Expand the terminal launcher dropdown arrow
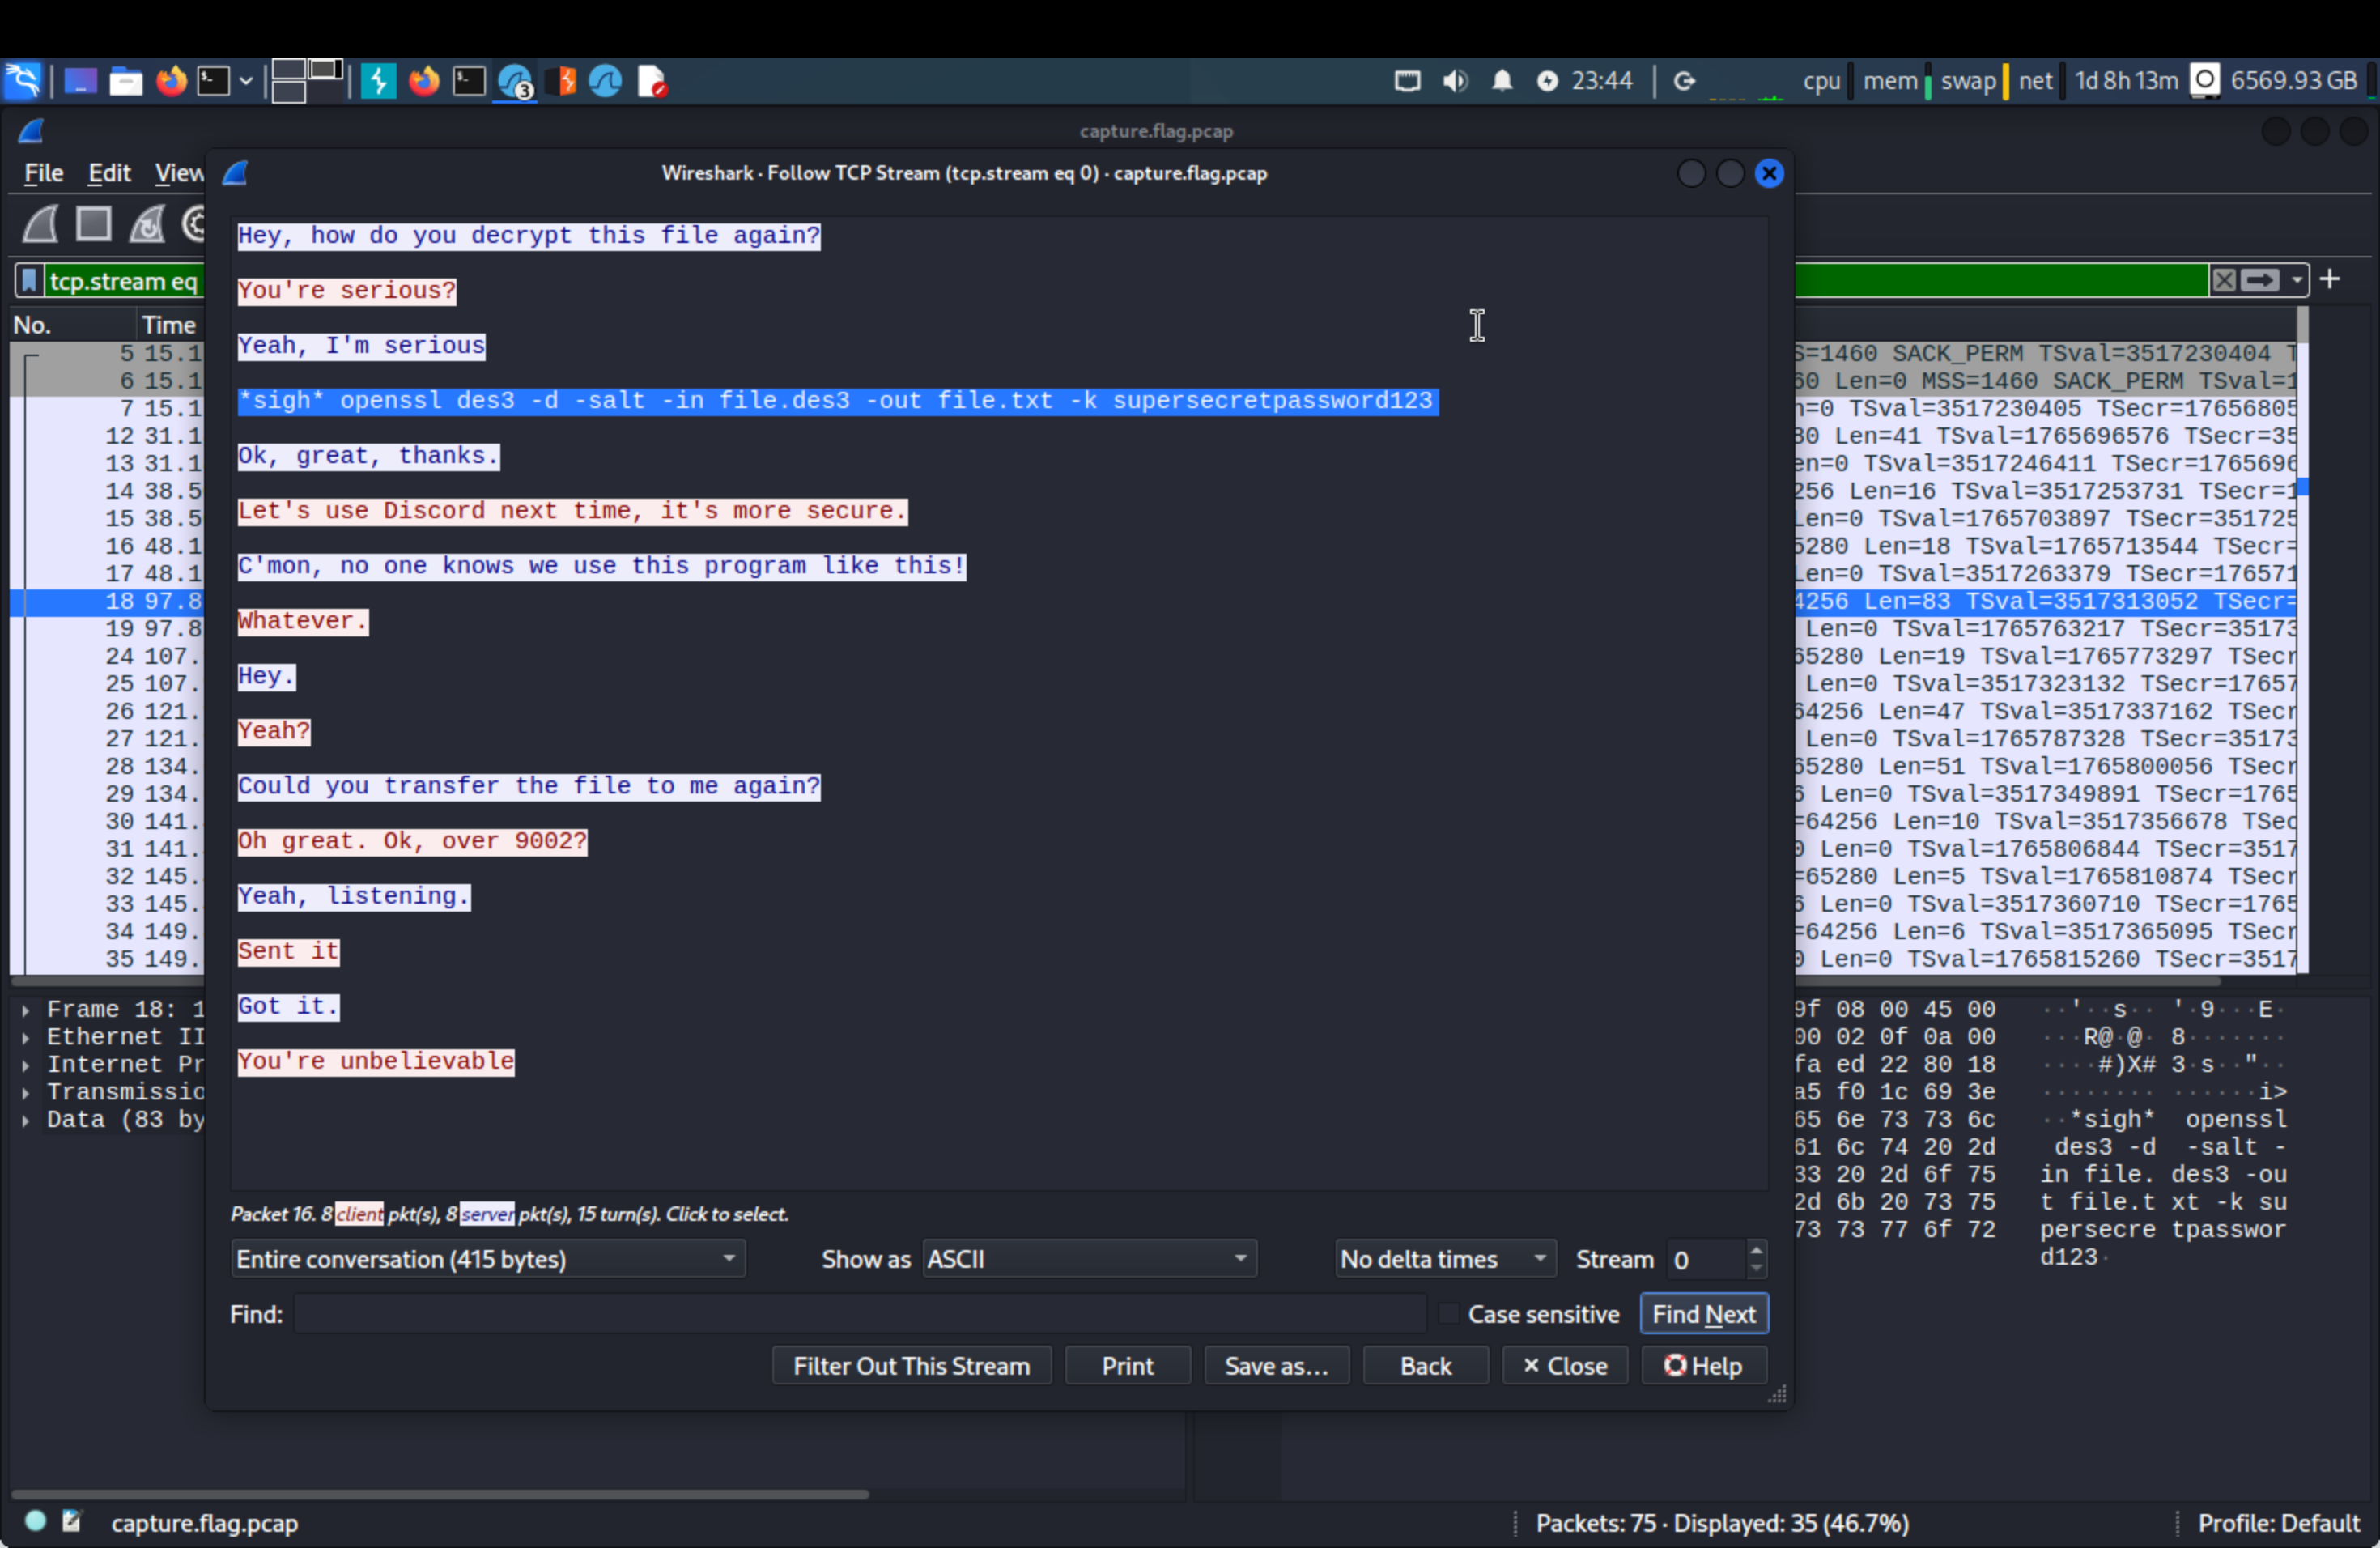This screenshot has width=2380, height=1548. pyautogui.click(x=245, y=81)
